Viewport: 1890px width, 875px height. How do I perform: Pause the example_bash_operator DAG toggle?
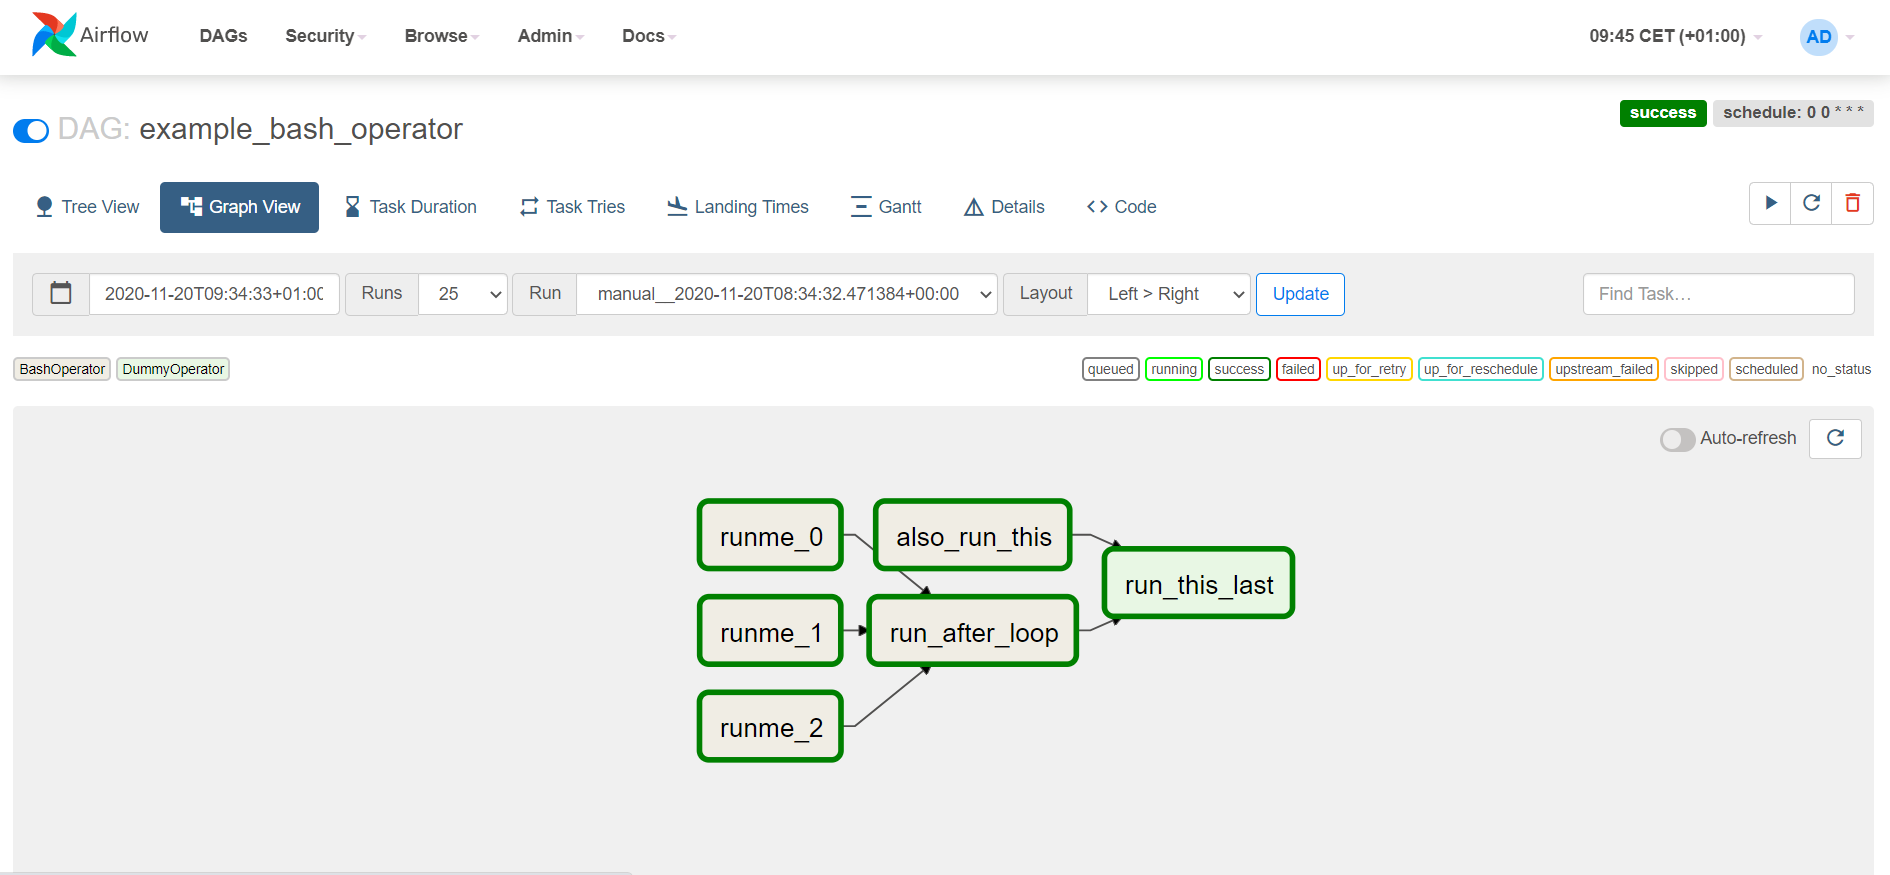(x=31, y=131)
